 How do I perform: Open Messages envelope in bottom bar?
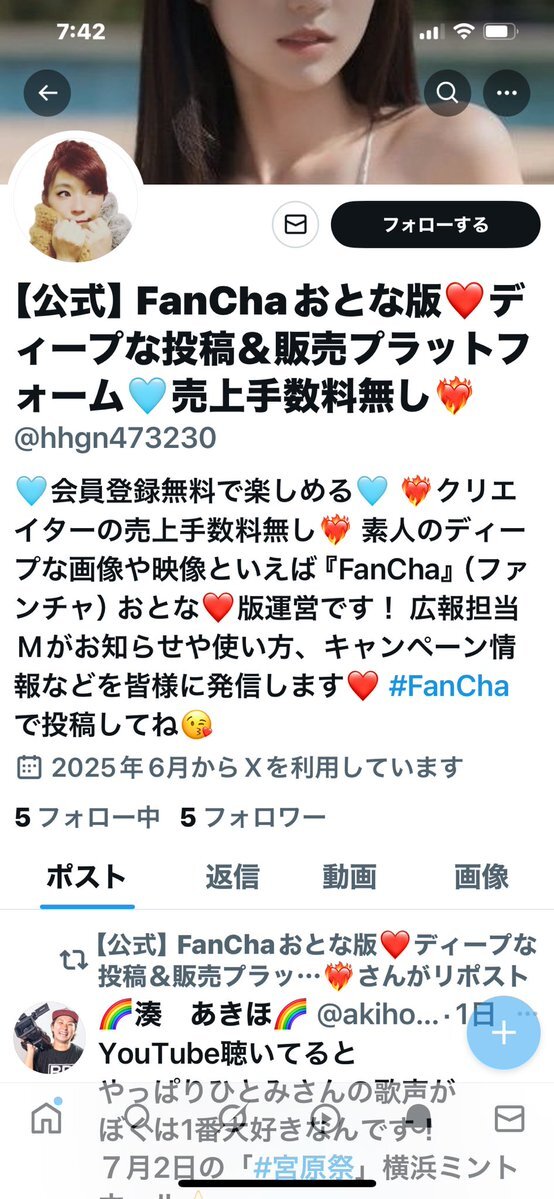click(x=510, y=1119)
